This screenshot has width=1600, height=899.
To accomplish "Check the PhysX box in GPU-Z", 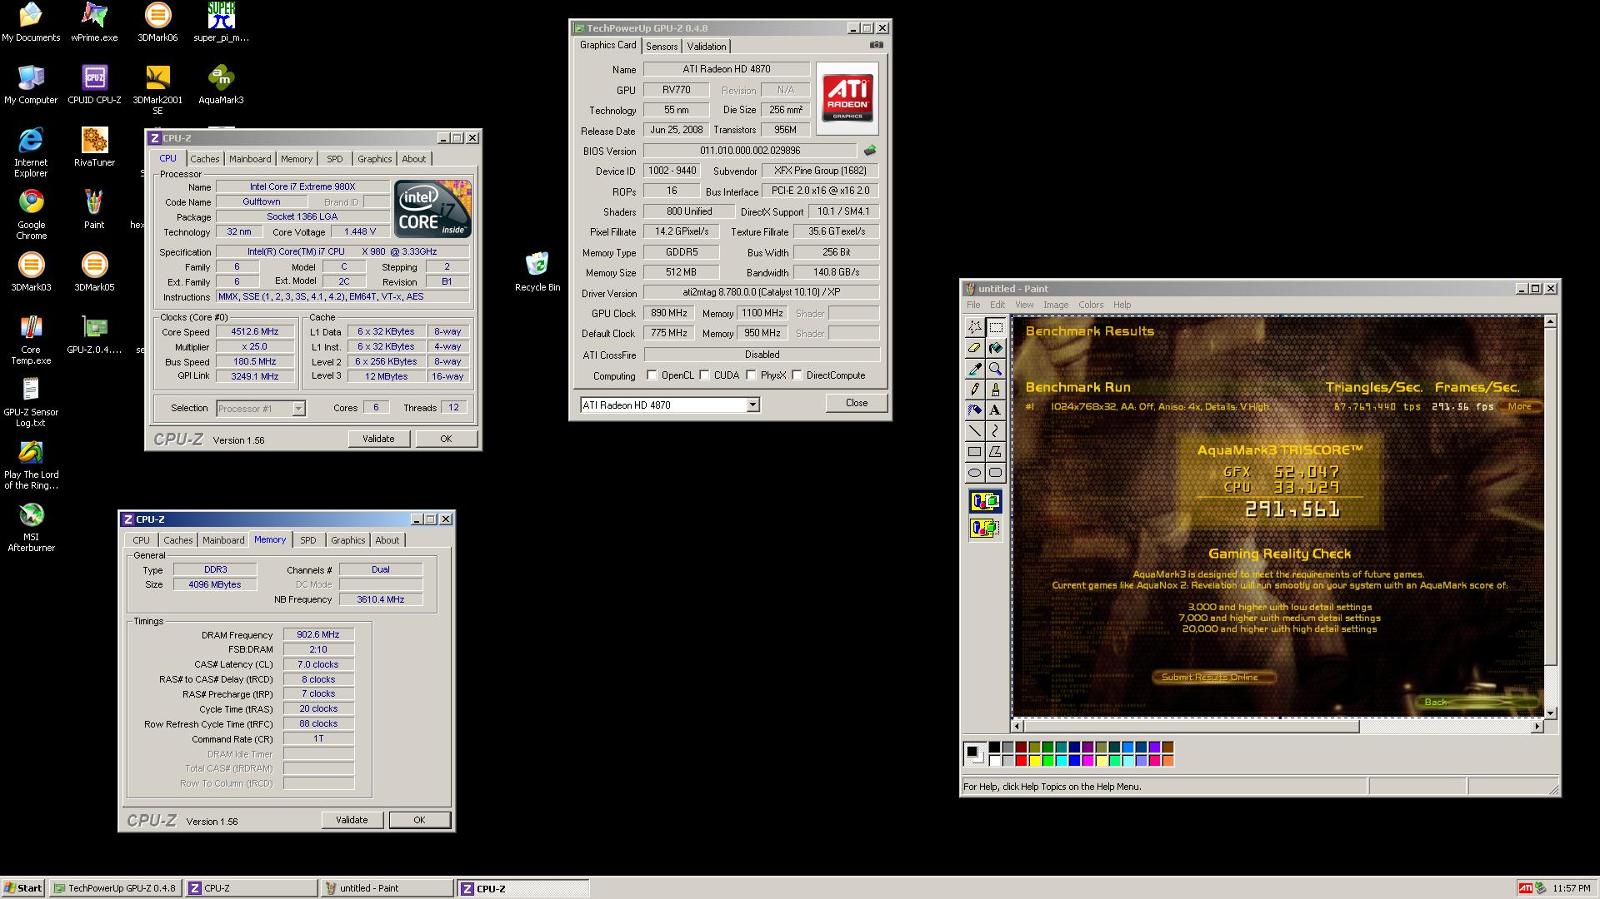I will (x=750, y=376).
